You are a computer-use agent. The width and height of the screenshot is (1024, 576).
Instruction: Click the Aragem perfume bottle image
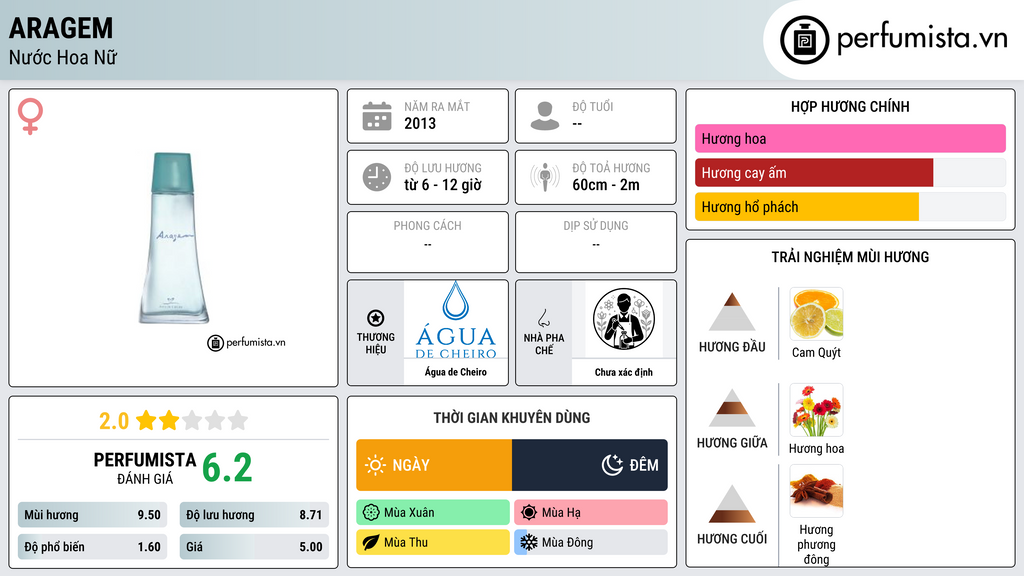(x=174, y=238)
